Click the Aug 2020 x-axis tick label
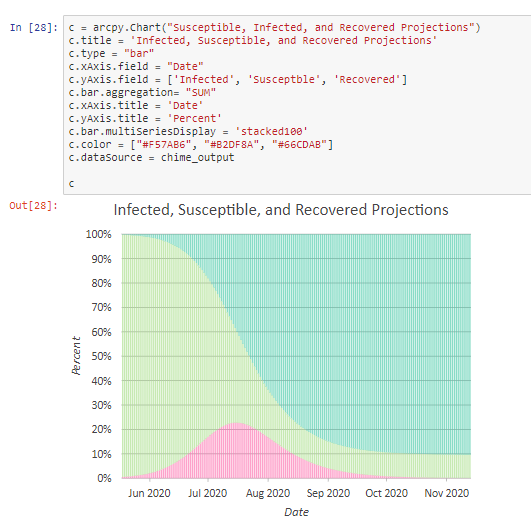Viewport: 531px width, 527px height. (x=268, y=493)
